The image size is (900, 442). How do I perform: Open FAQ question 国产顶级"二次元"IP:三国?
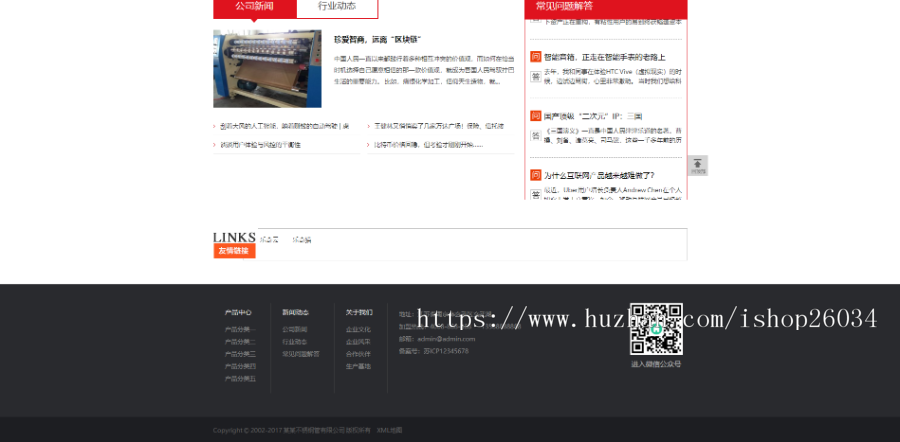(593, 116)
